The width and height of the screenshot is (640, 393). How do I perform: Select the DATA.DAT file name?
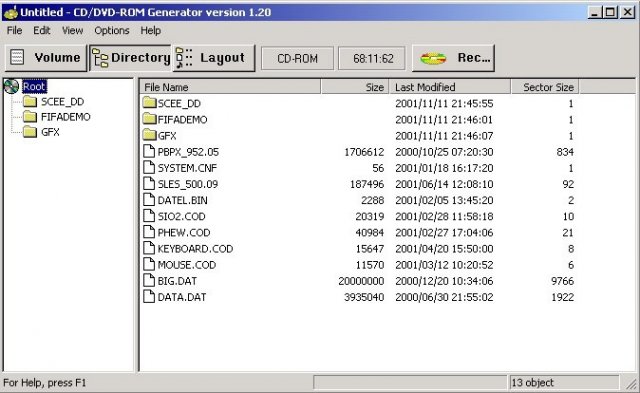tap(182, 297)
